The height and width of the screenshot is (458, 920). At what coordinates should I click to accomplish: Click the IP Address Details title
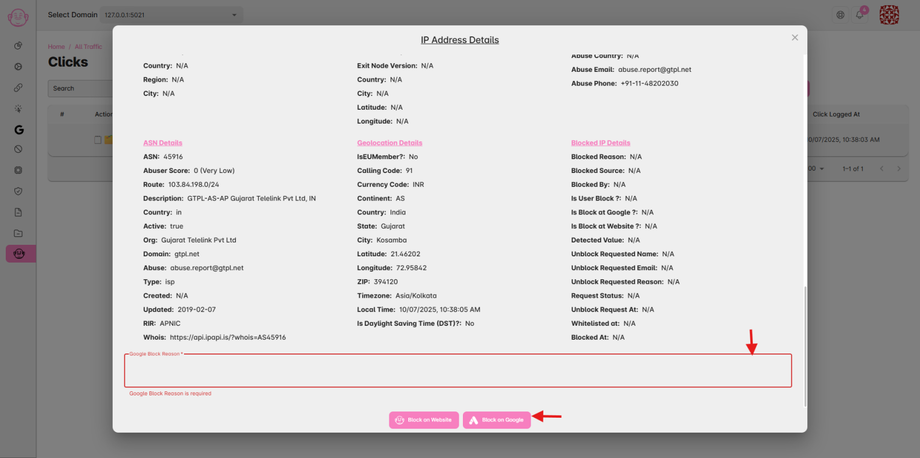(460, 40)
